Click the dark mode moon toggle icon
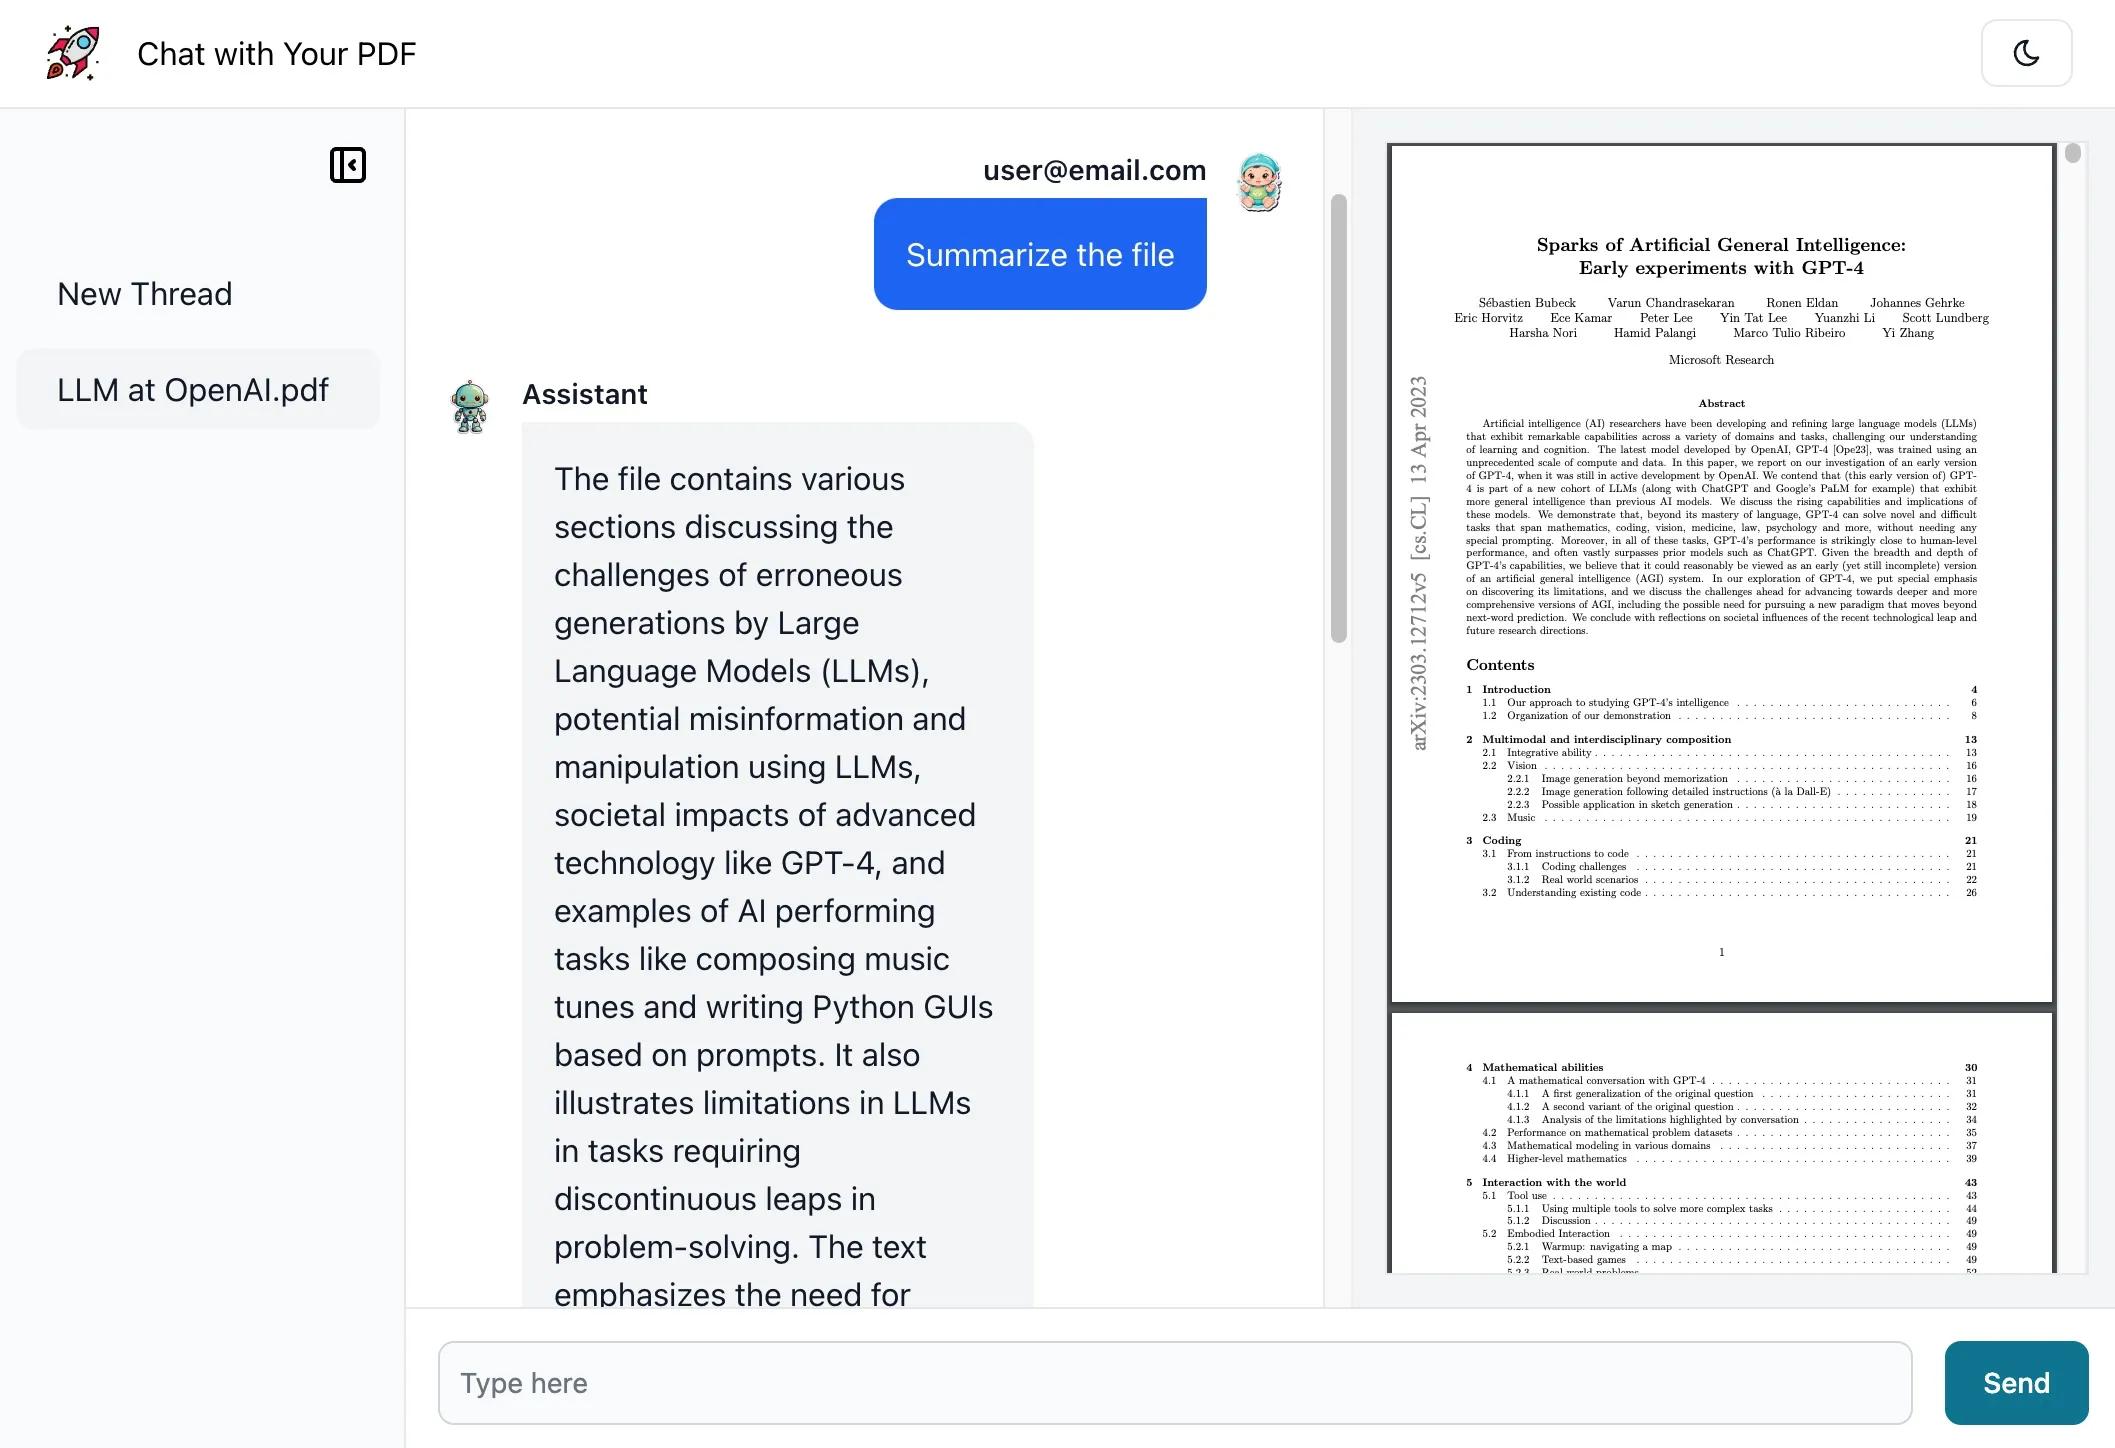 (x=2031, y=51)
